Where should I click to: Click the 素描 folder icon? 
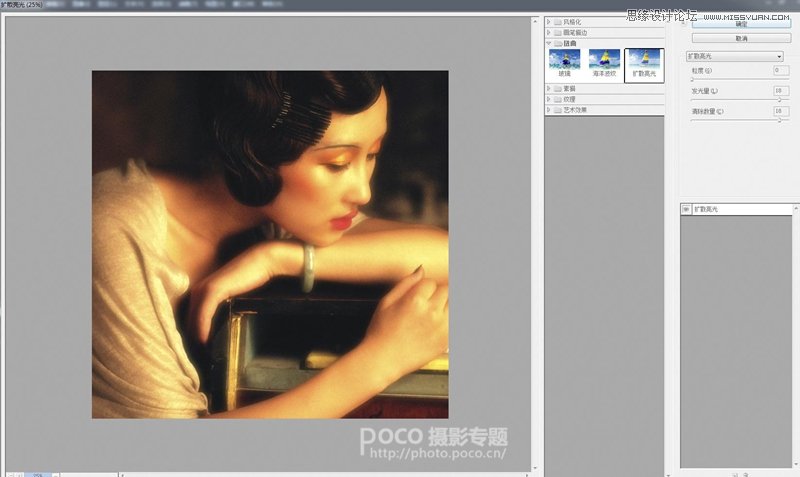[558, 89]
